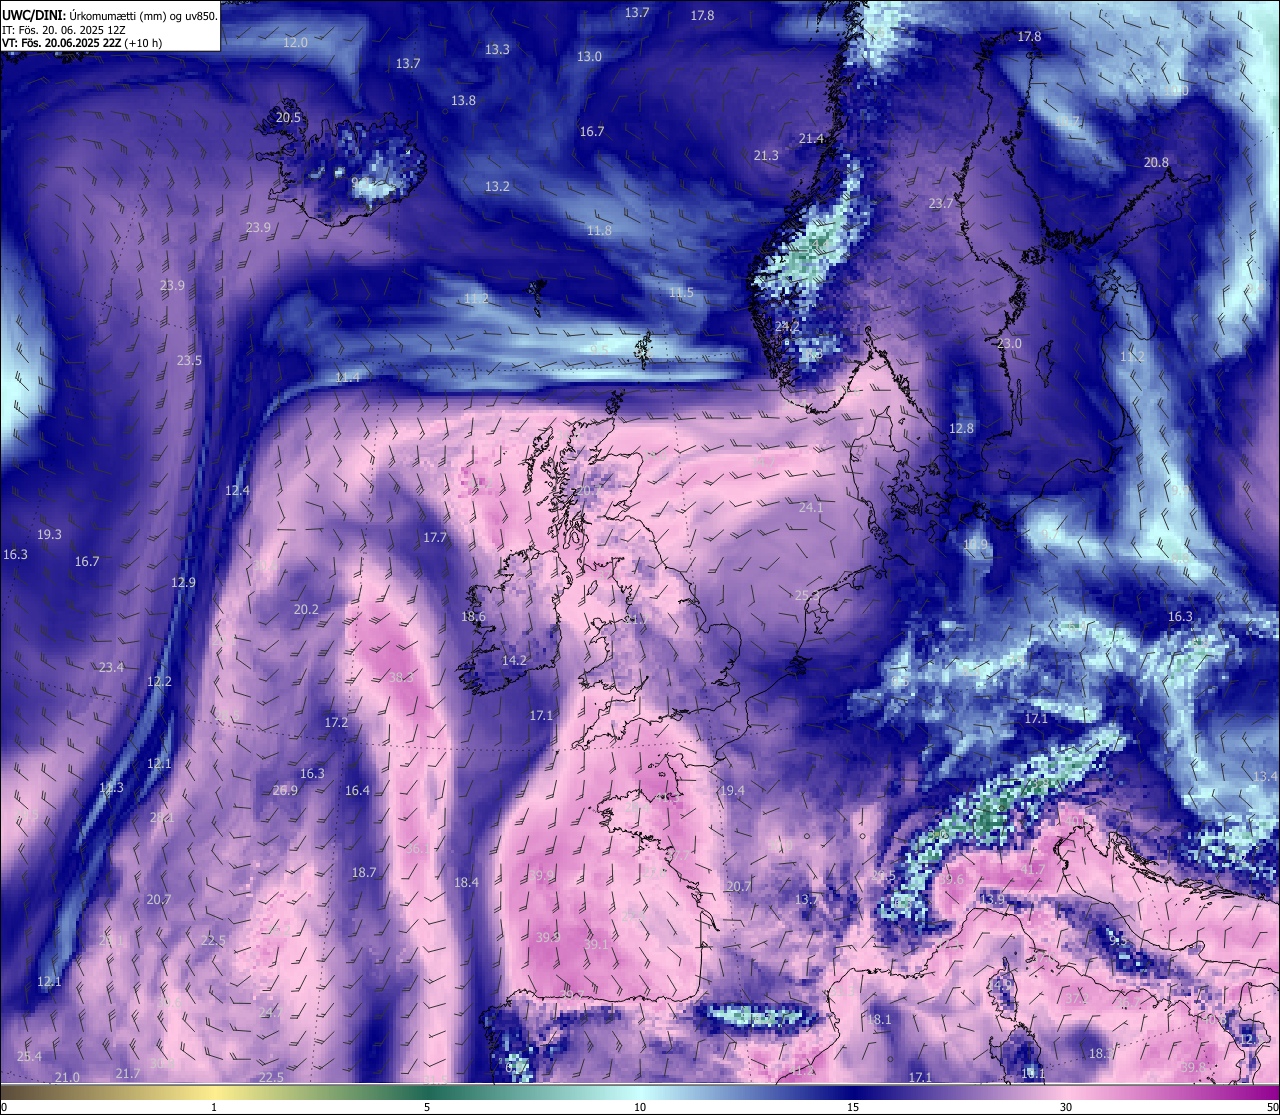Image resolution: width=1280 pixels, height=1115 pixels.
Task: Click the '0' tick label on the color scale
Action: [x=4, y=1107]
